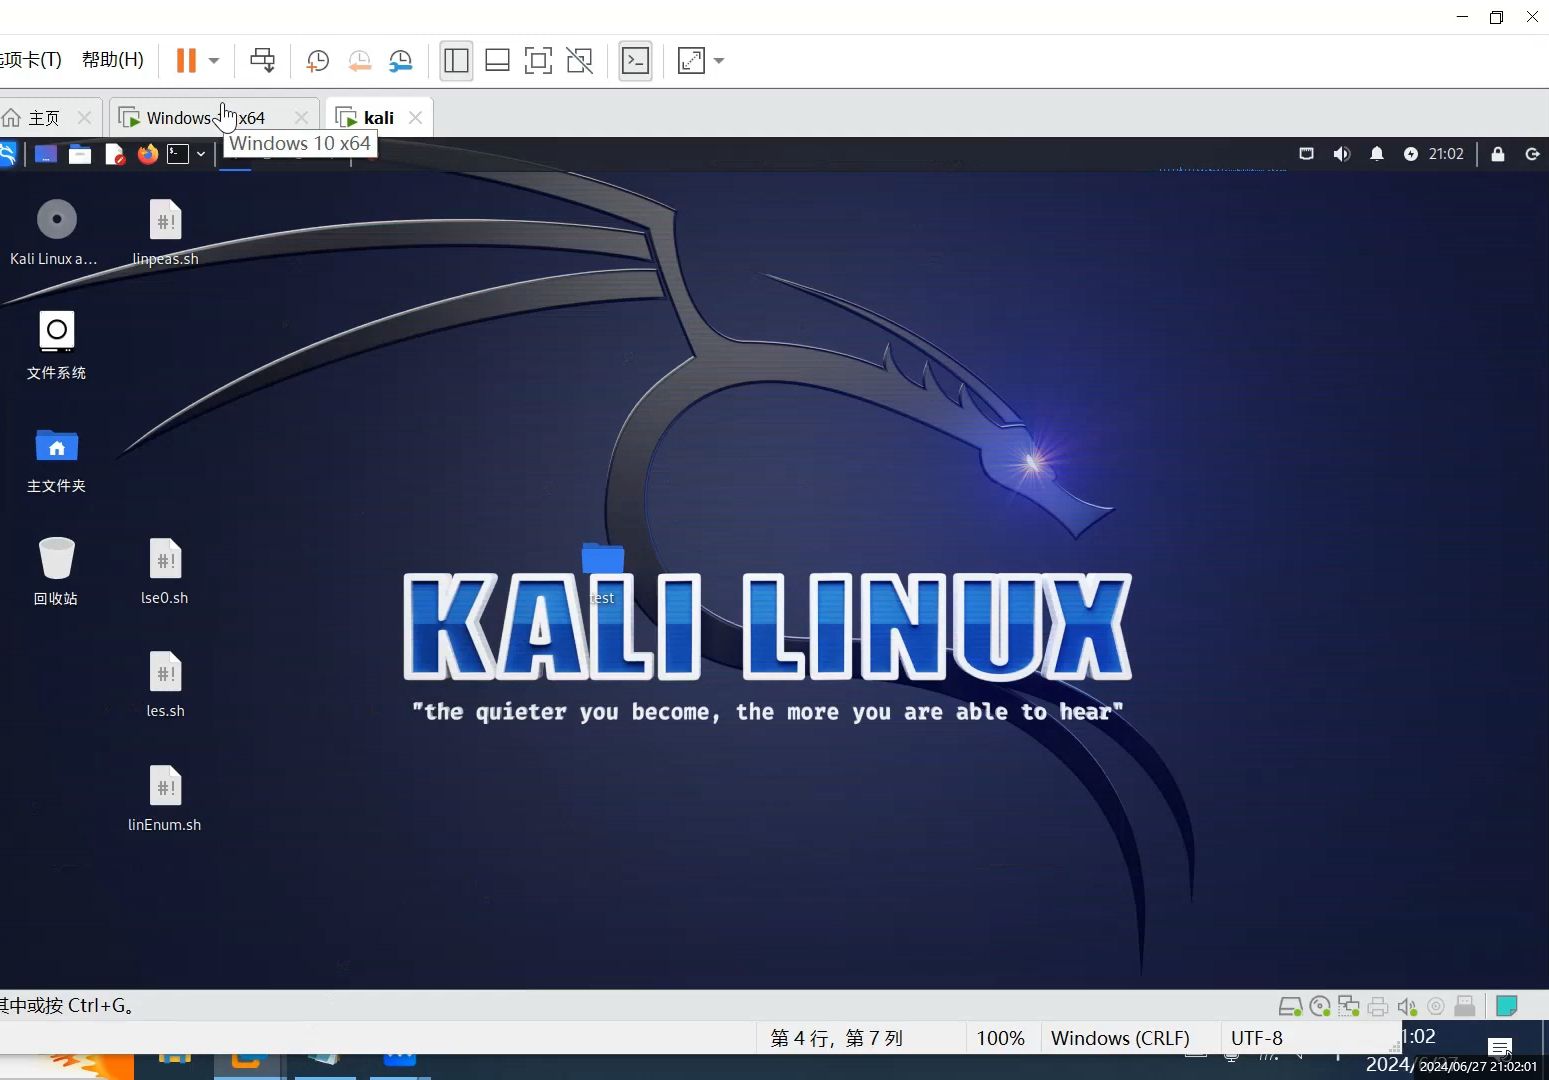Launch the text editor from Kali panel
This screenshot has width=1549, height=1080.
point(115,154)
